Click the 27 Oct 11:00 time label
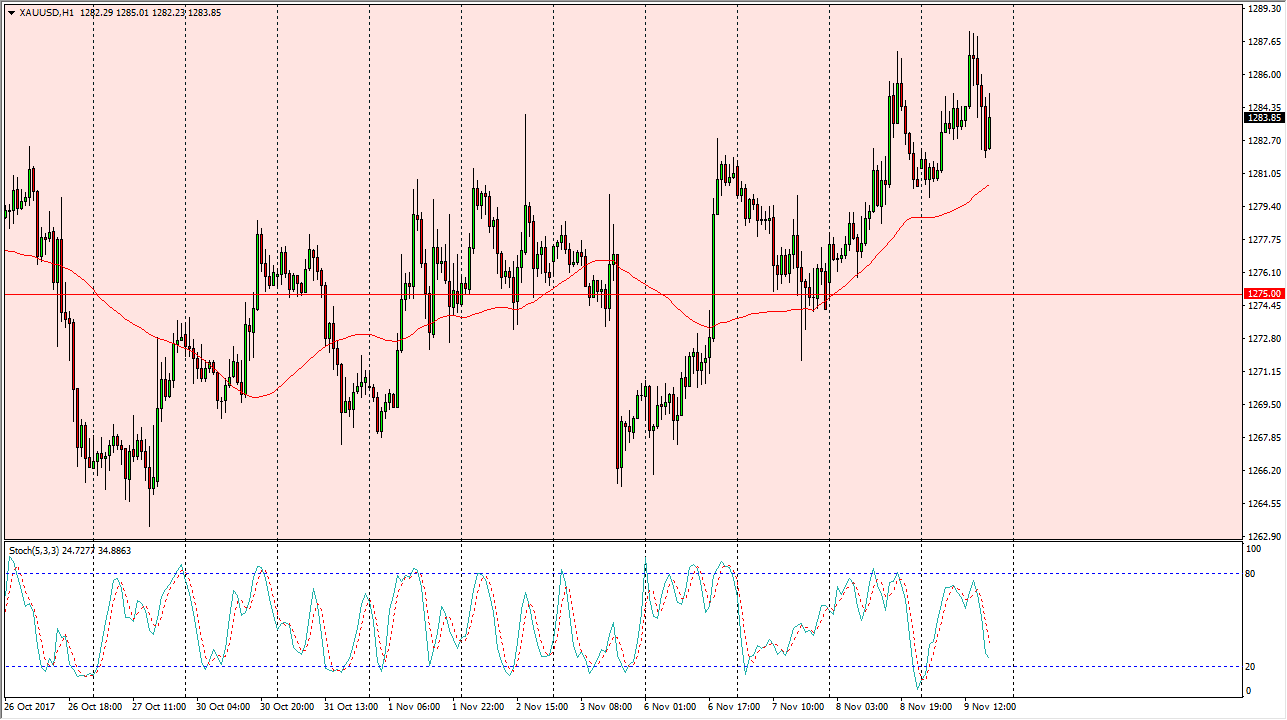 tap(158, 706)
